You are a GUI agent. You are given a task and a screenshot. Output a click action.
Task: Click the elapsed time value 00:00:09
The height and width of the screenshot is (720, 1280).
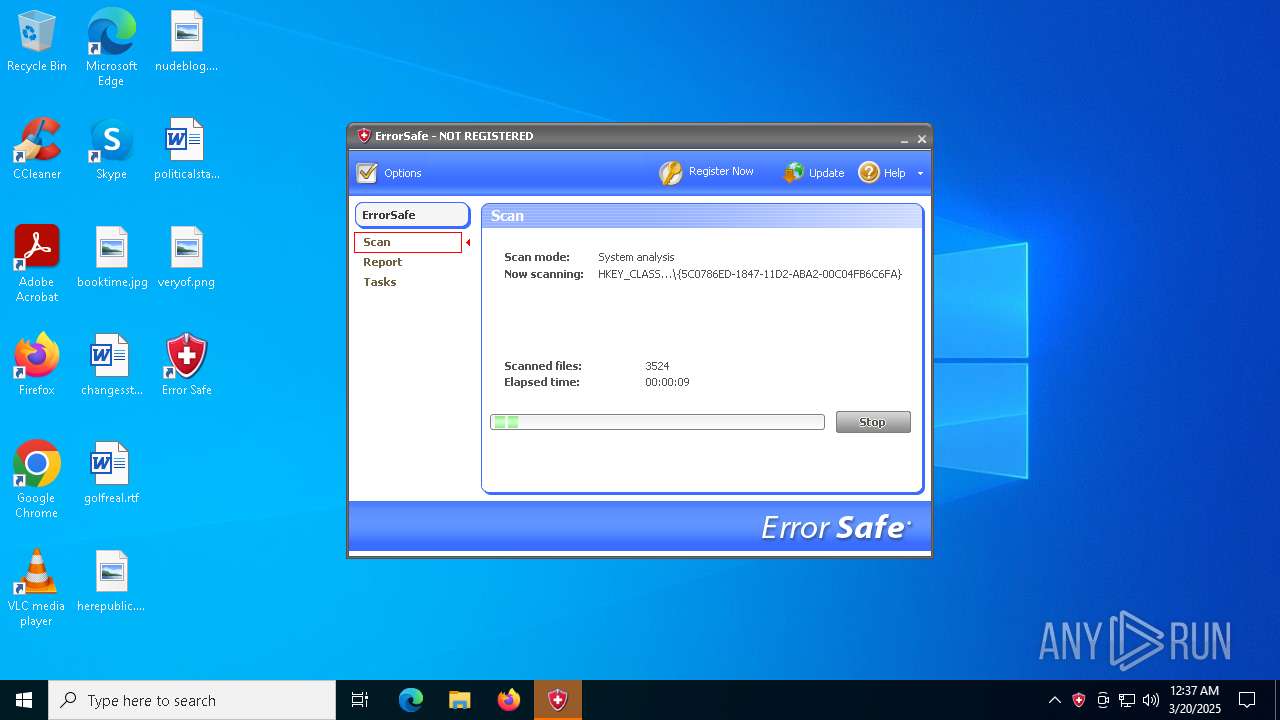point(667,382)
